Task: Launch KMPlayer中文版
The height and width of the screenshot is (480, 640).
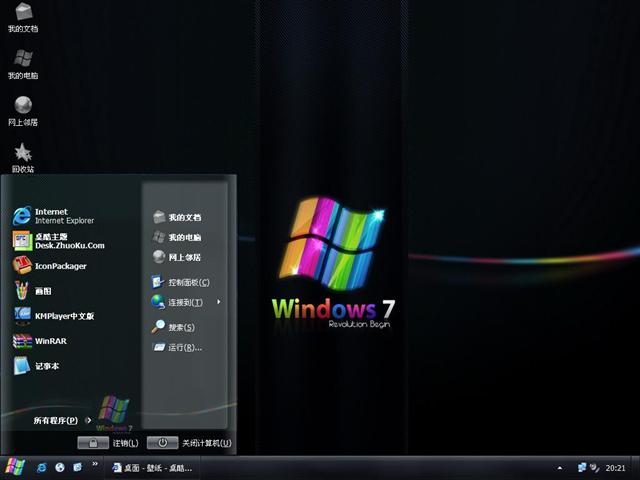Action: pos(53,316)
